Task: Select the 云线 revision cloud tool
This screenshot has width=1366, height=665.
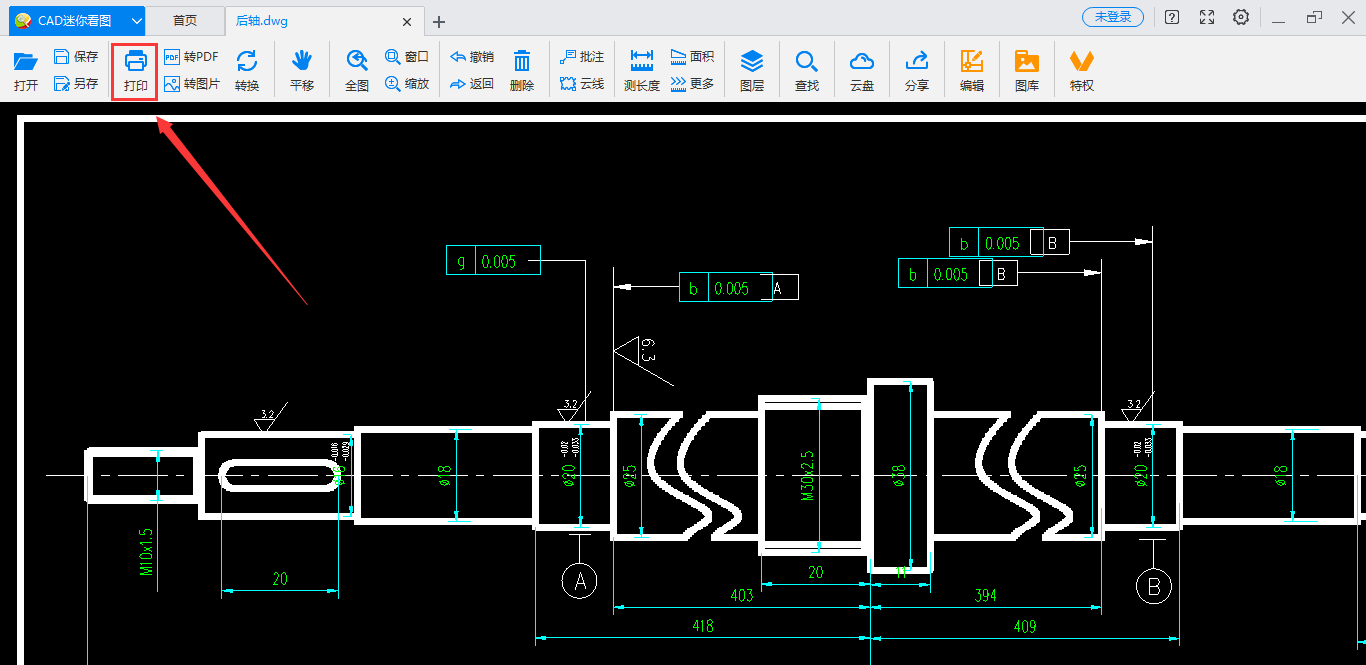Action: [x=582, y=84]
